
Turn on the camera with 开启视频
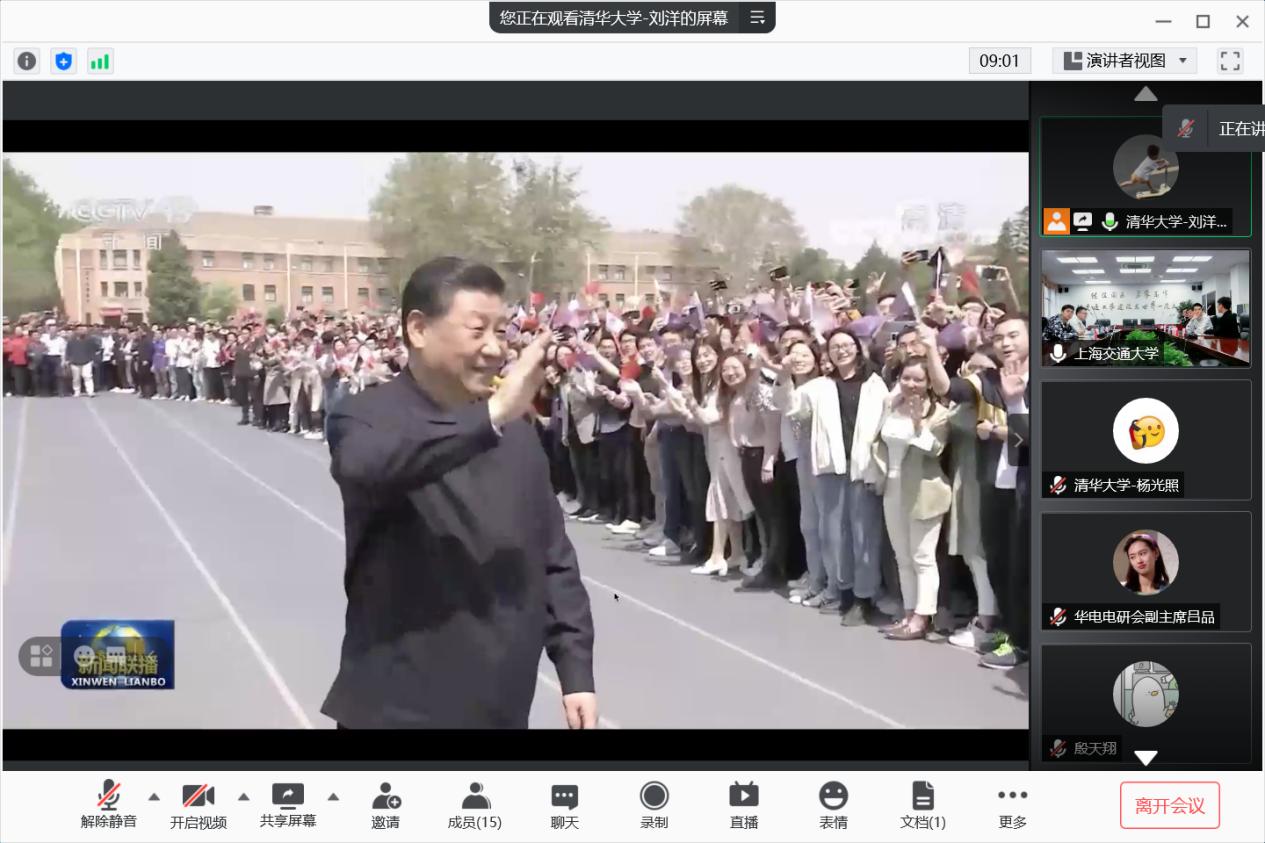(198, 806)
